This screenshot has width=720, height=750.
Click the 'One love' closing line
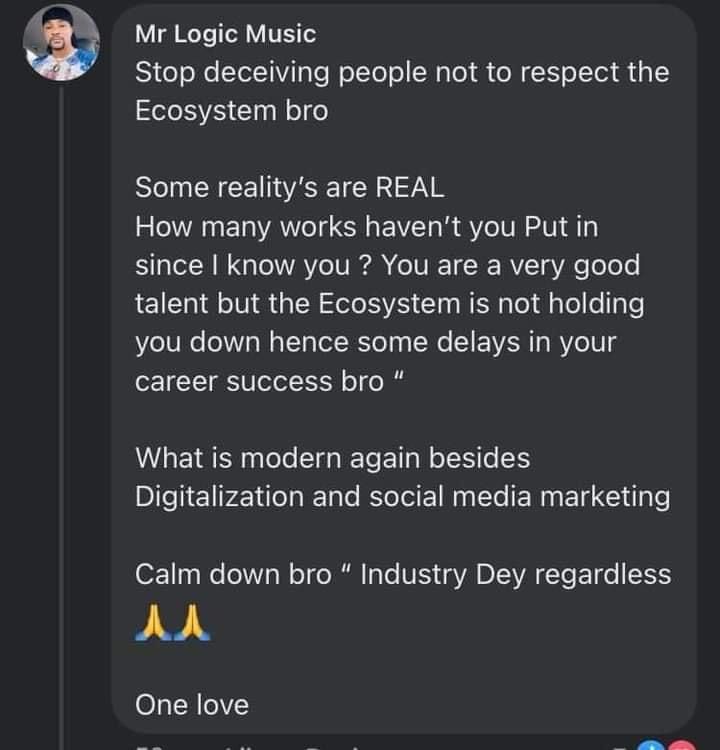tap(192, 705)
